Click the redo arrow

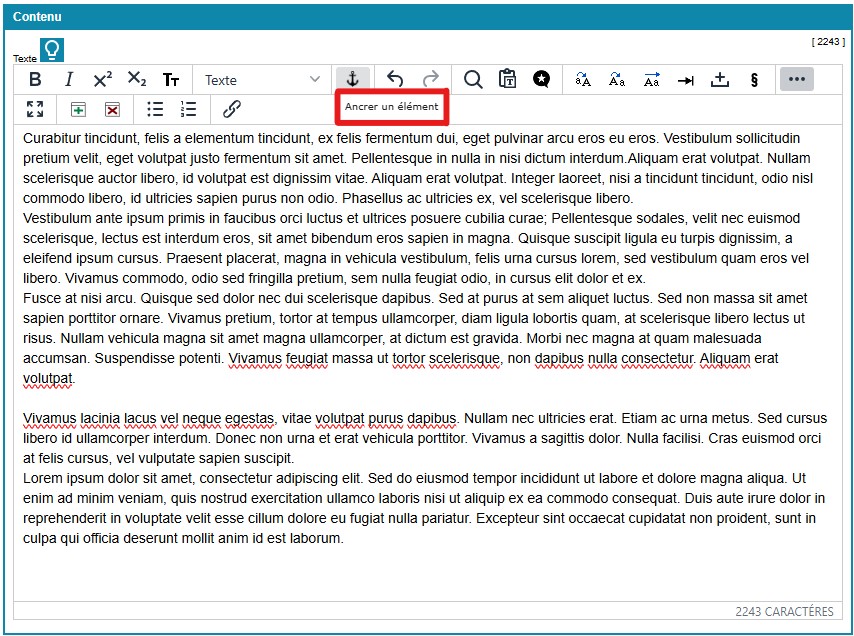(430, 80)
